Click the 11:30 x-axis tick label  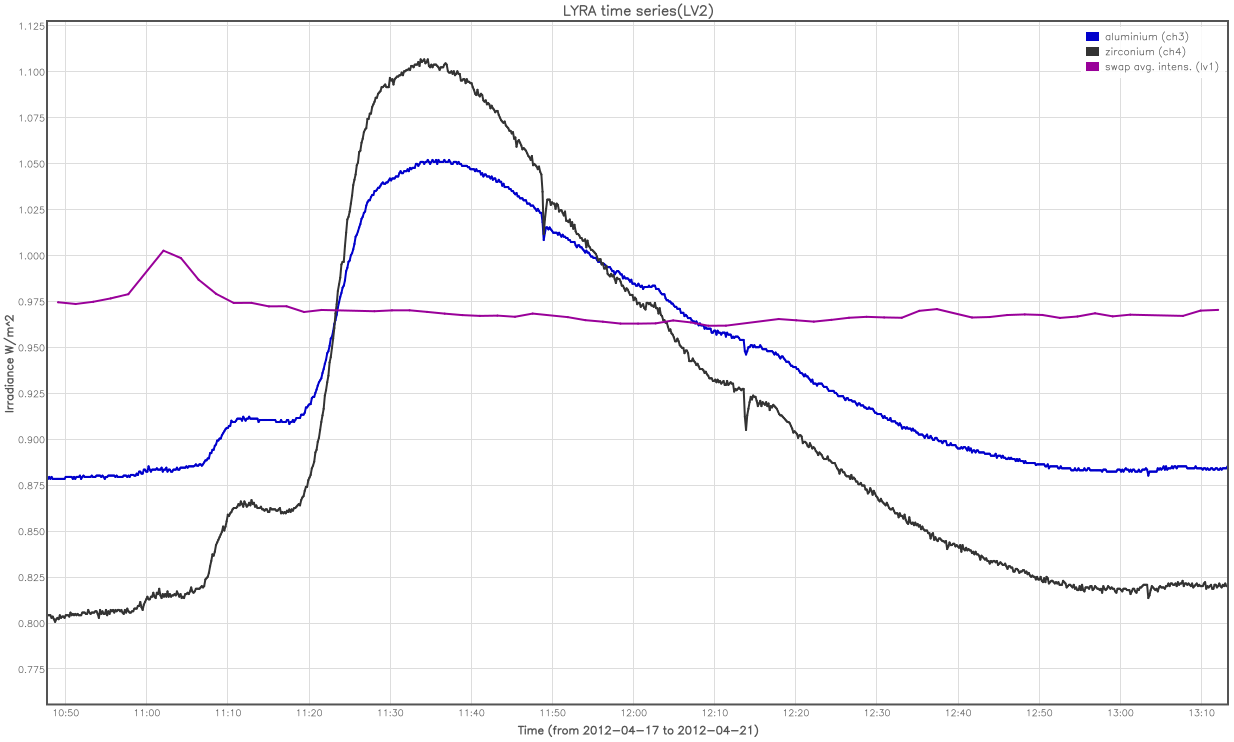tap(390, 713)
